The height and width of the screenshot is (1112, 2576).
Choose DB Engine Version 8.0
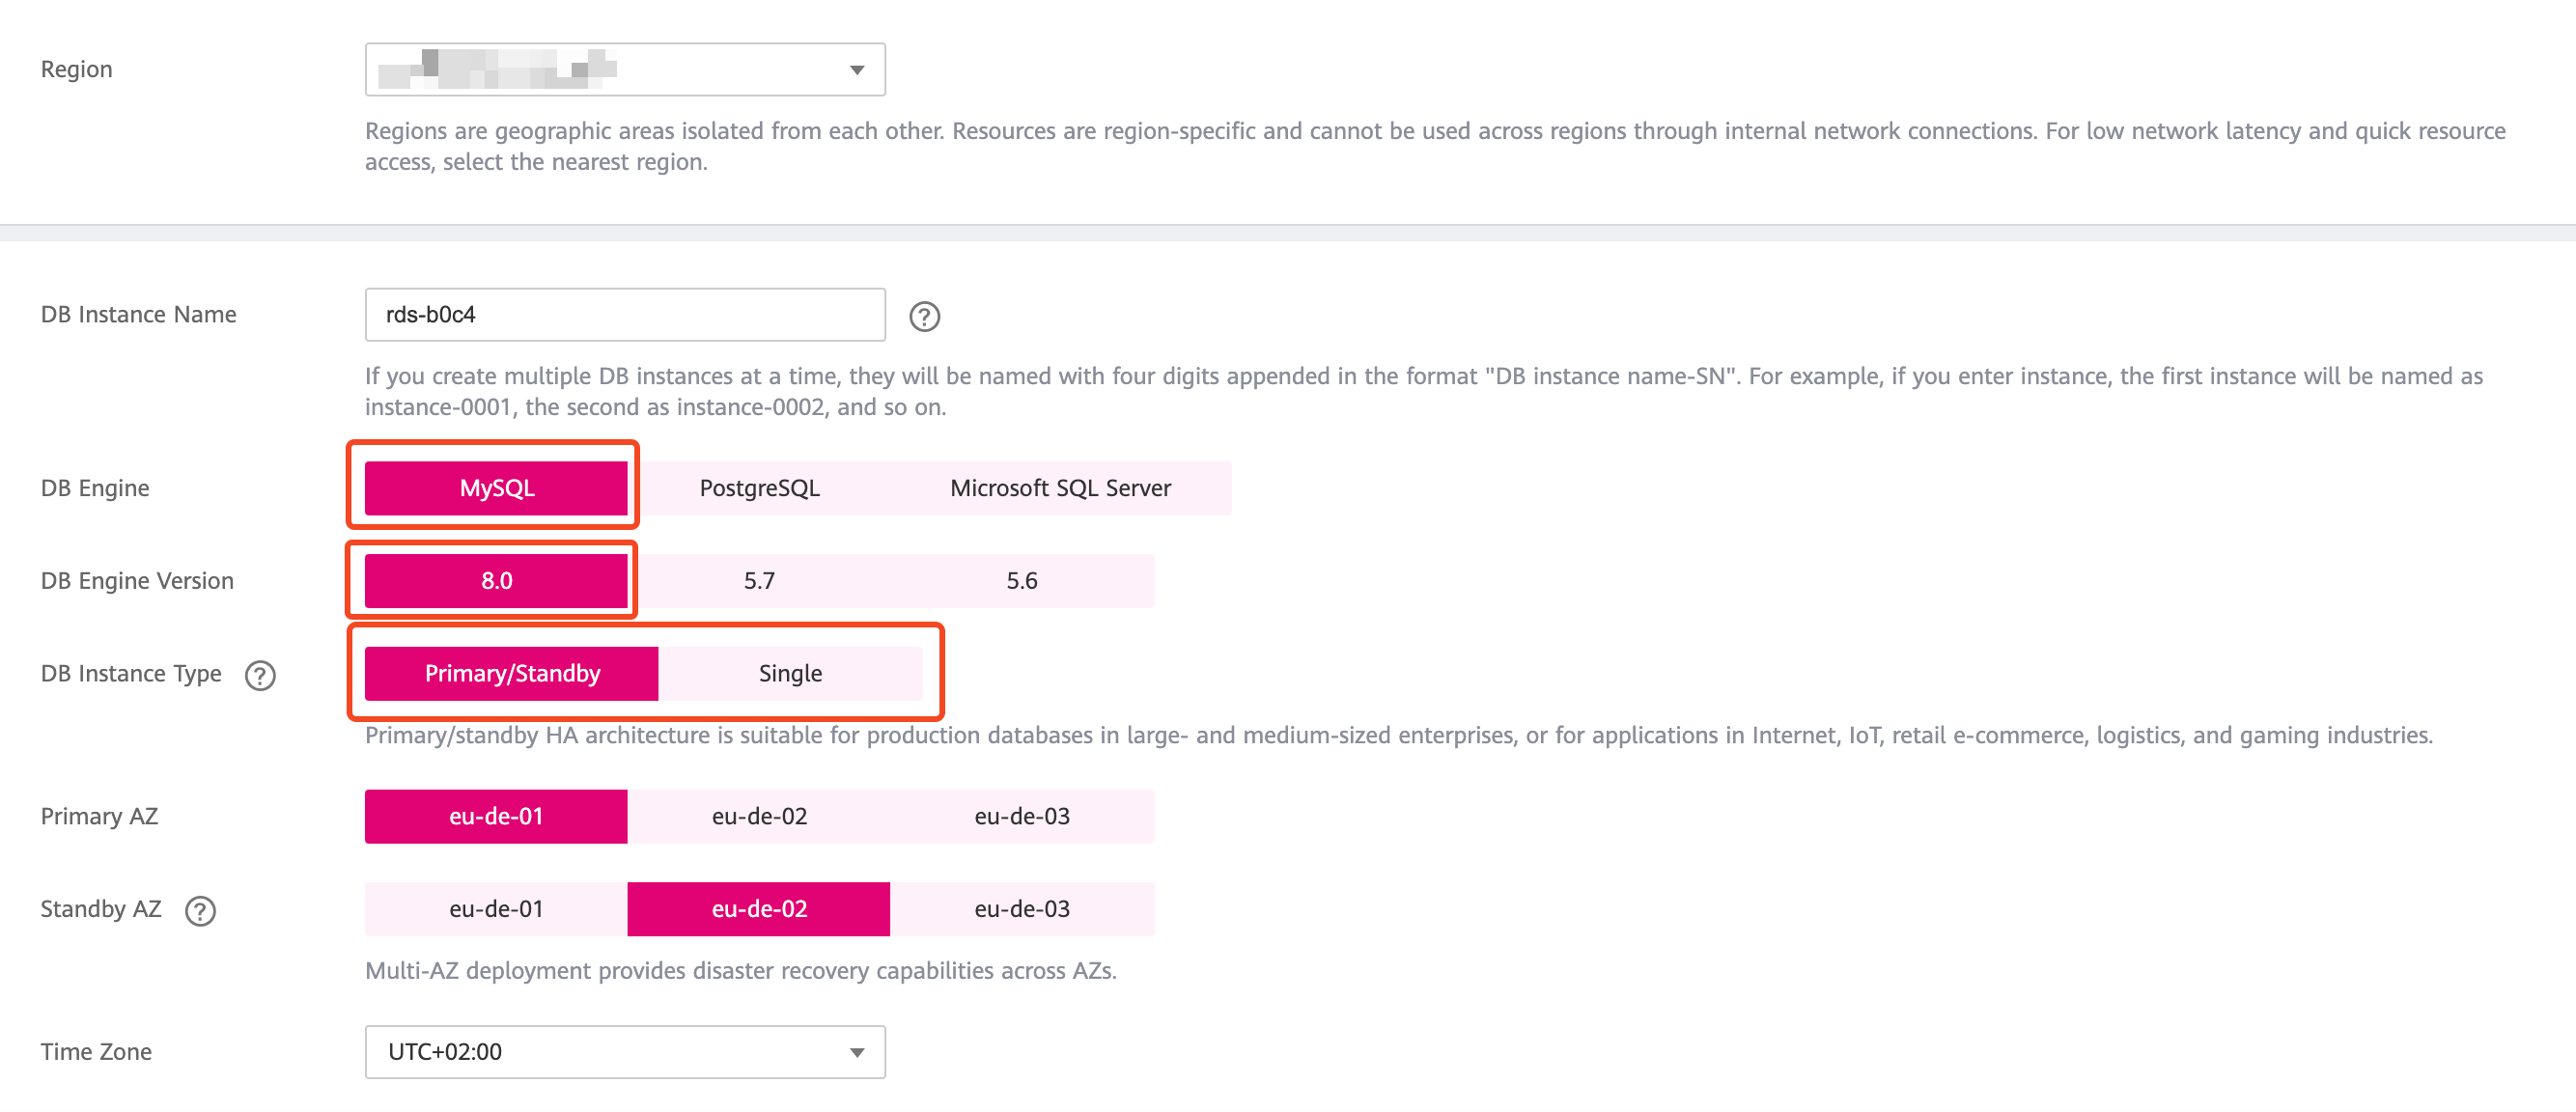pos(496,581)
